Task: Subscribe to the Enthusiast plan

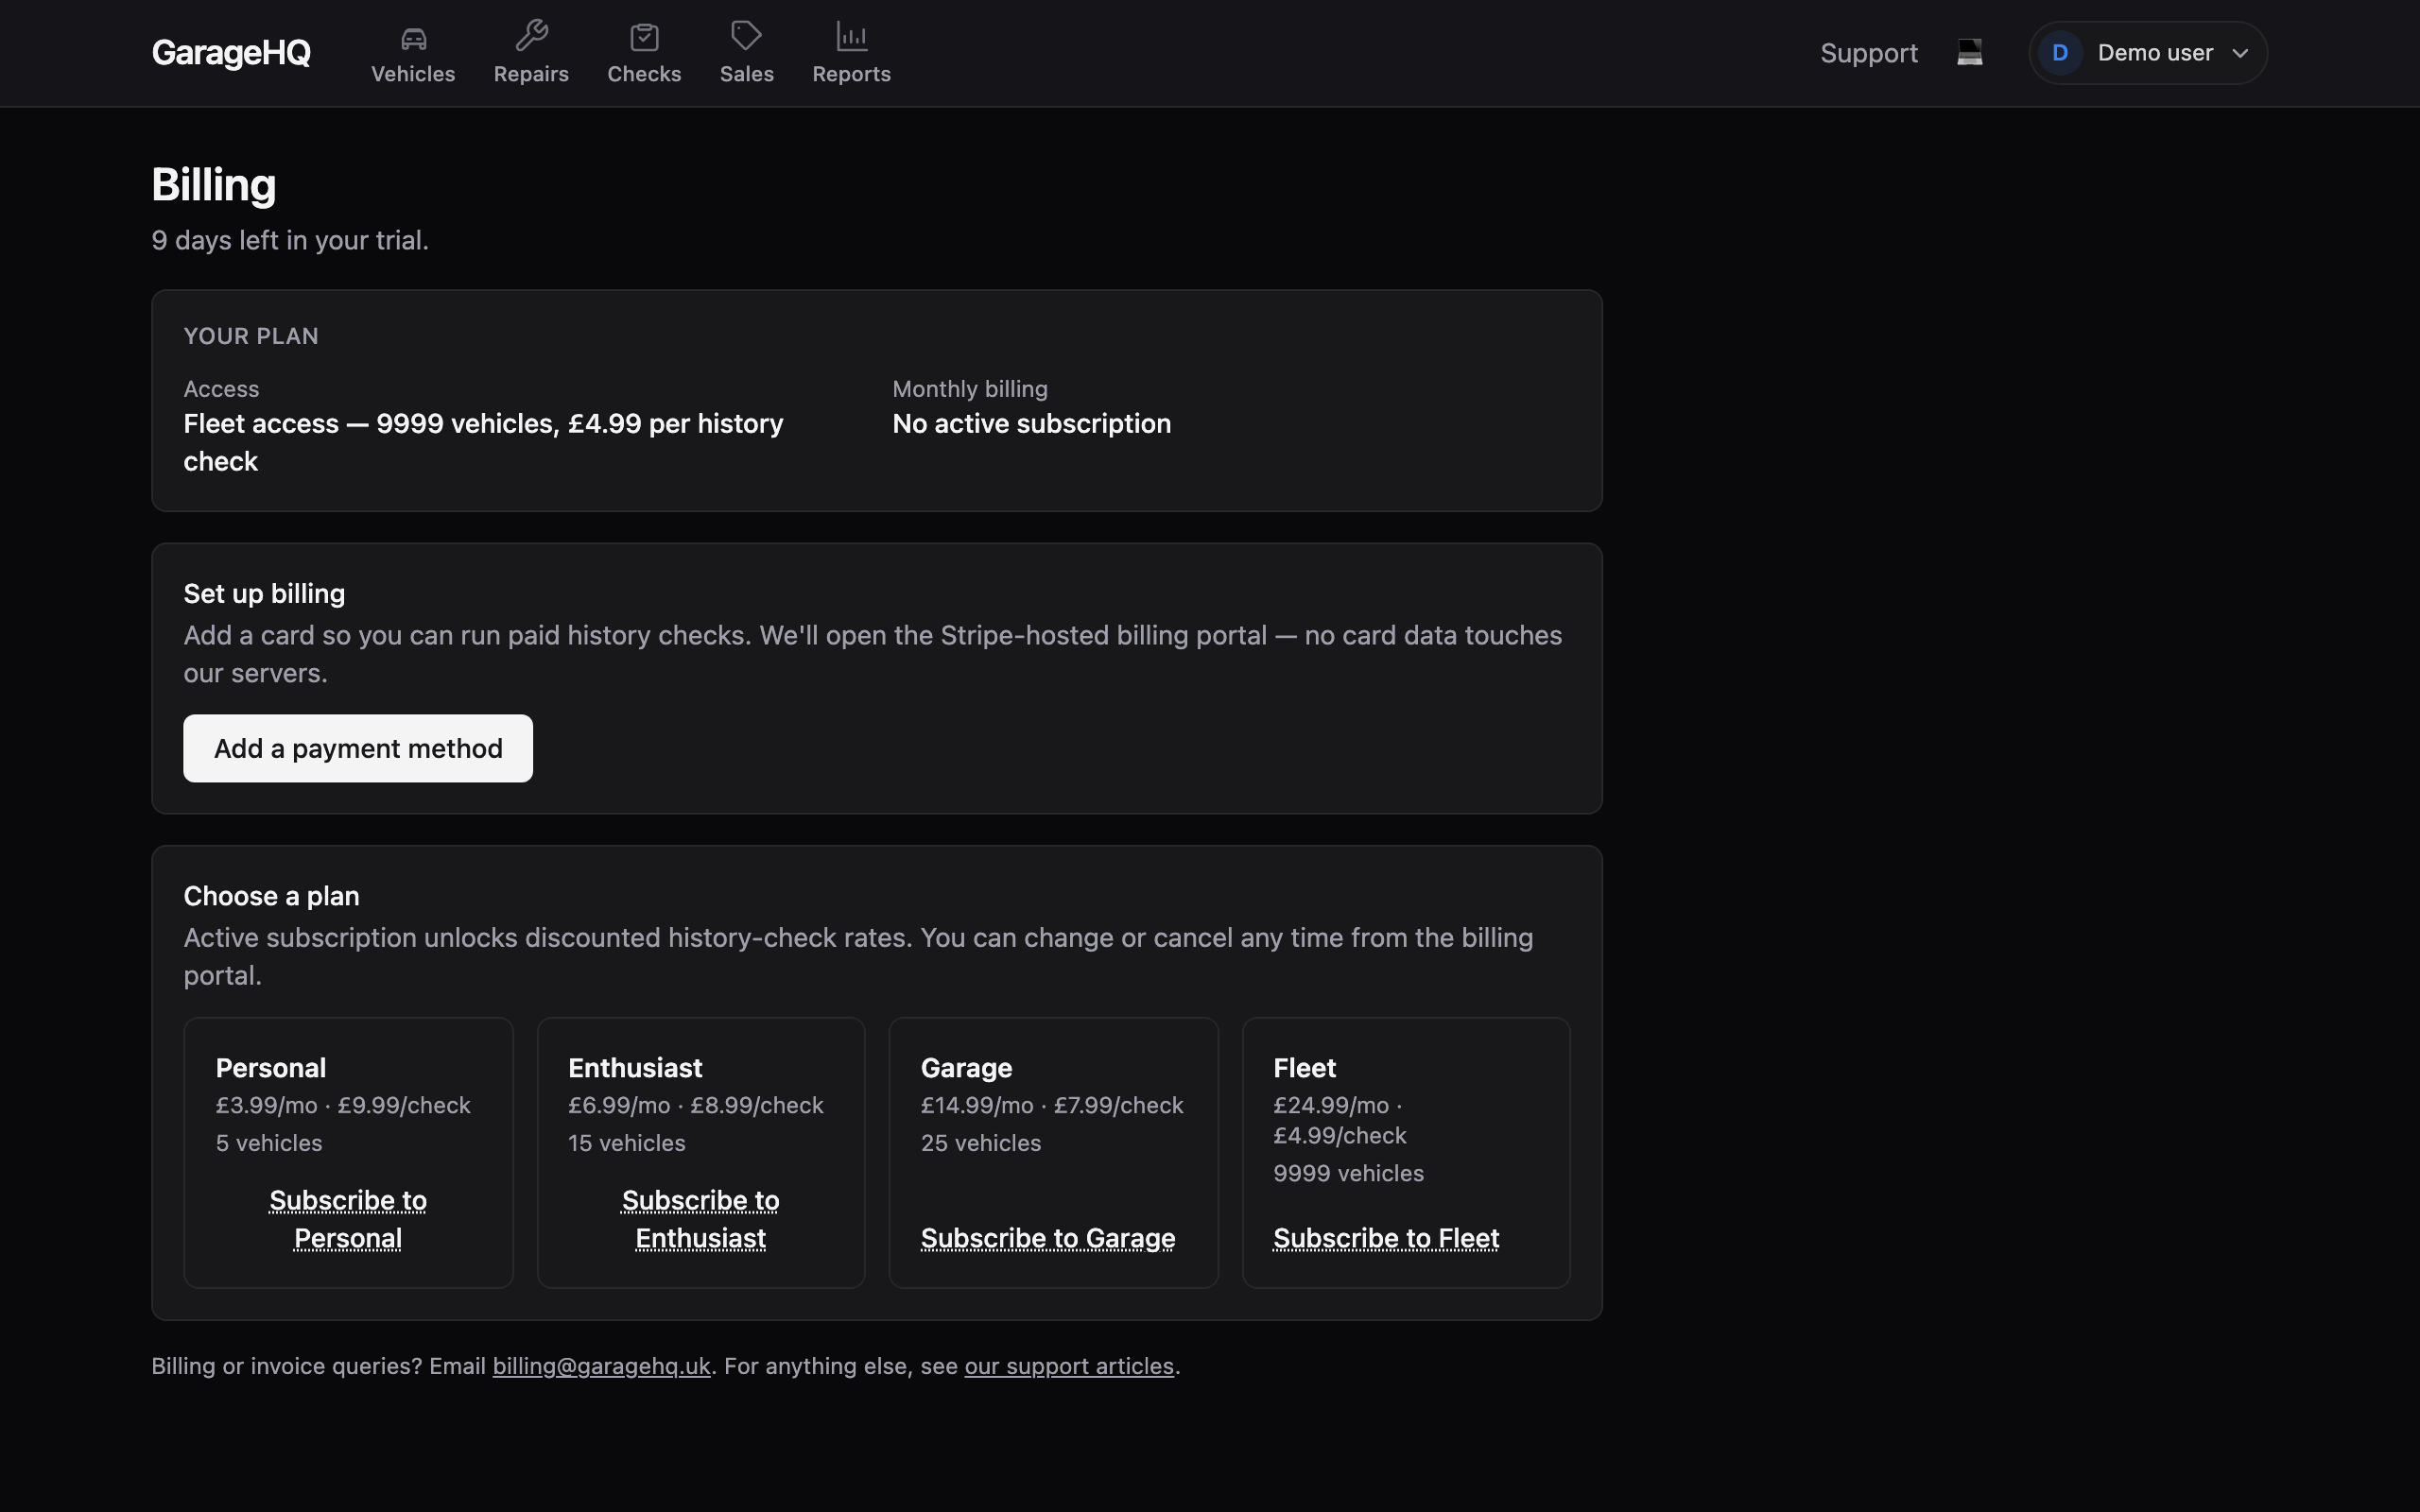Action: (700, 1219)
